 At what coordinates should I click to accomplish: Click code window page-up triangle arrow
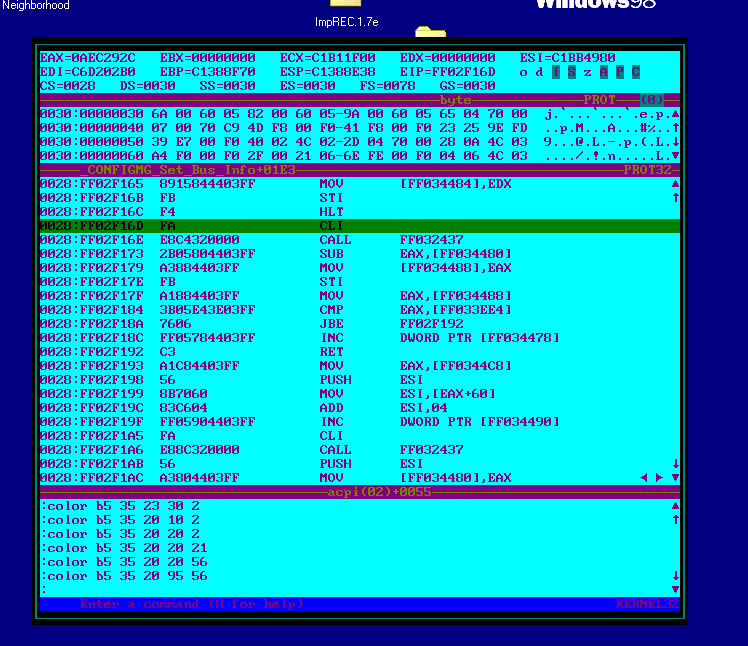point(675,184)
